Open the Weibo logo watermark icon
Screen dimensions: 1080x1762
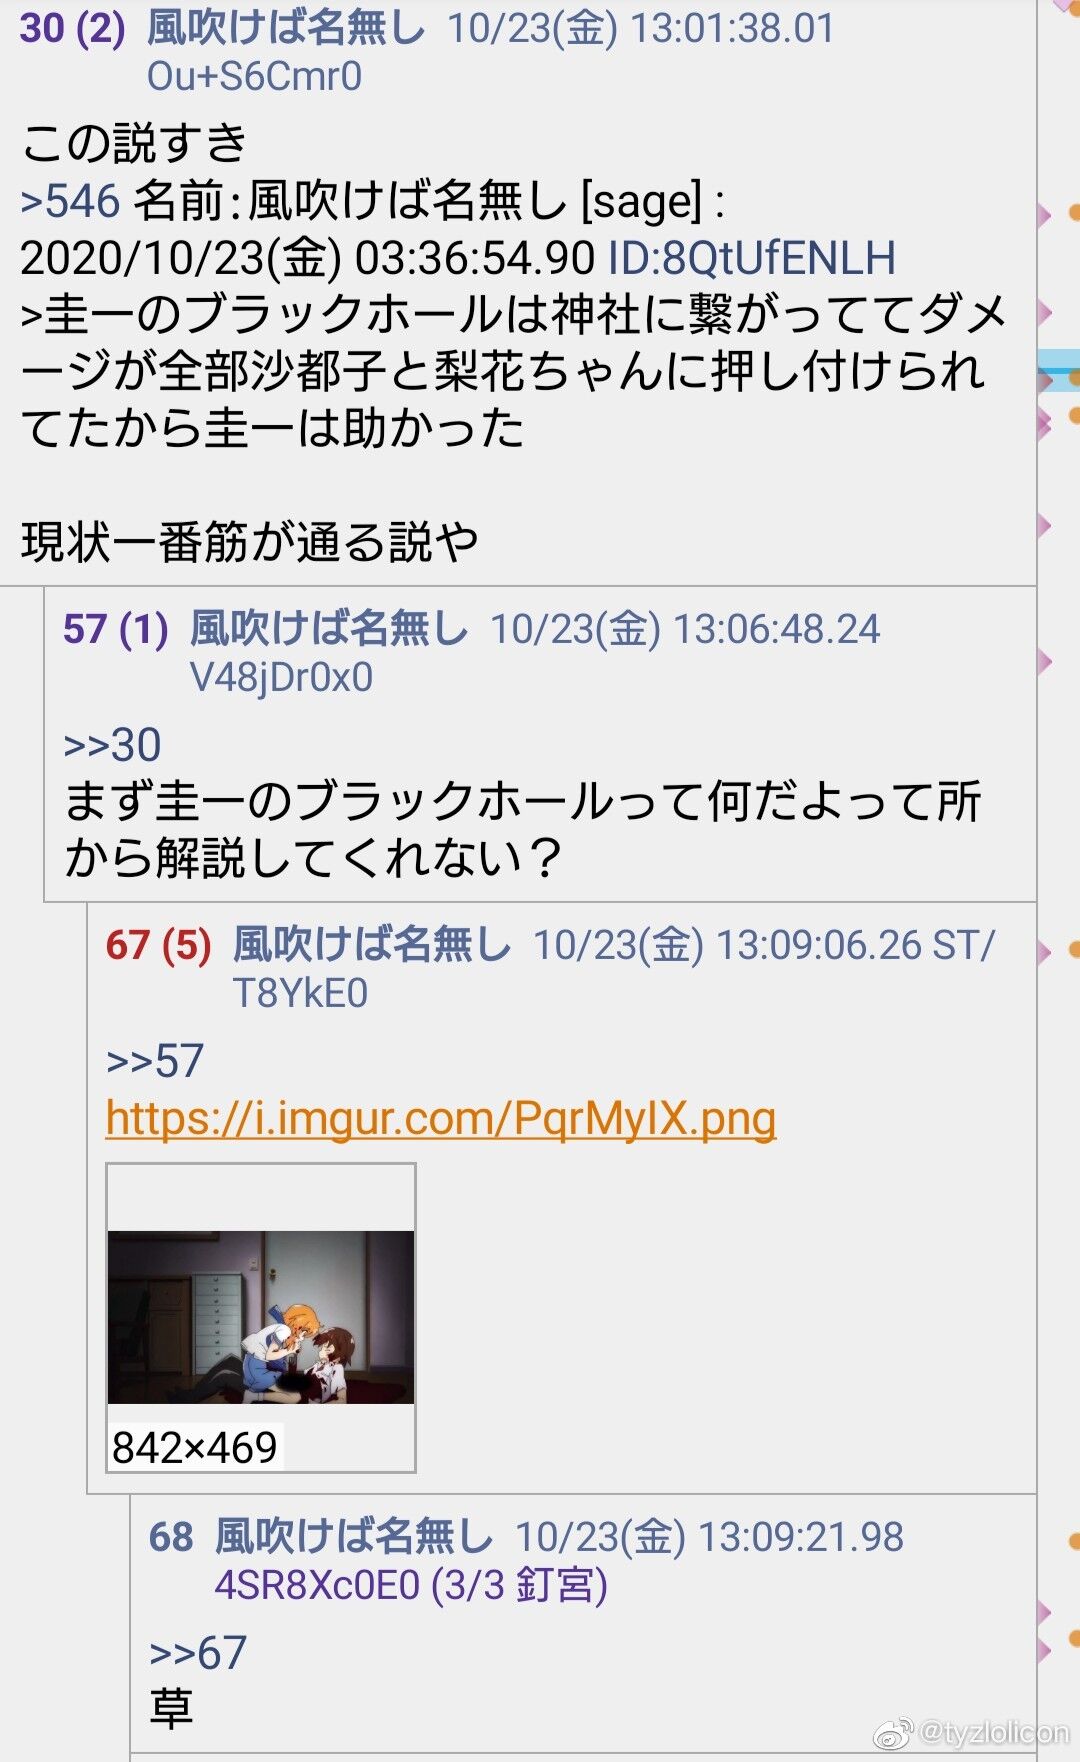pos(893,1733)
